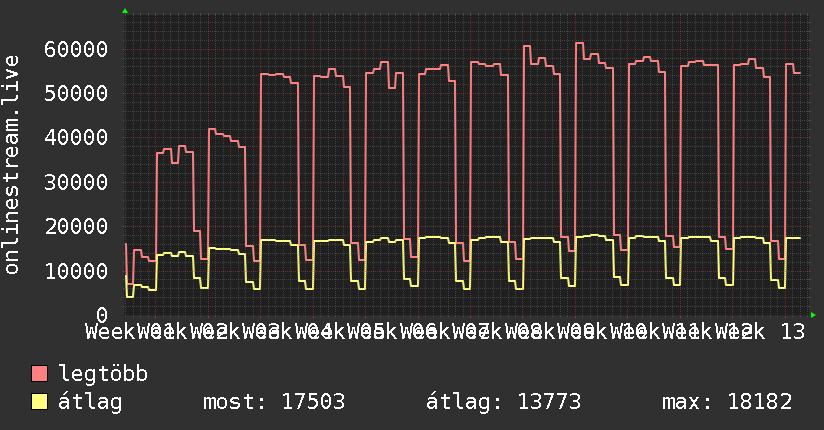Click the 0 y-axis label
The width and height of the screenshot is (824, 430).
click(x=102, y=315)
